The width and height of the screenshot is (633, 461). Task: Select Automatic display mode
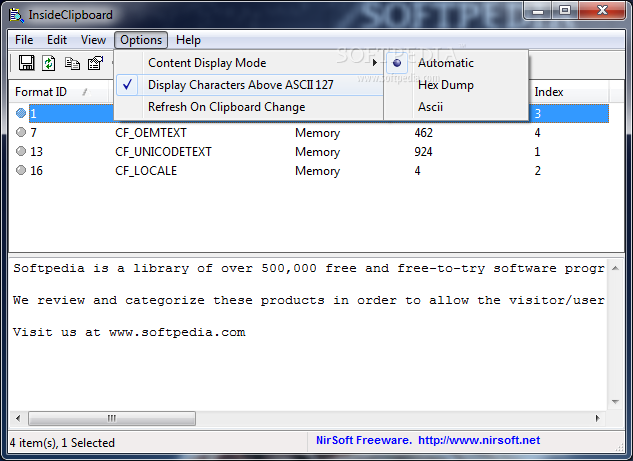[456, 63]
